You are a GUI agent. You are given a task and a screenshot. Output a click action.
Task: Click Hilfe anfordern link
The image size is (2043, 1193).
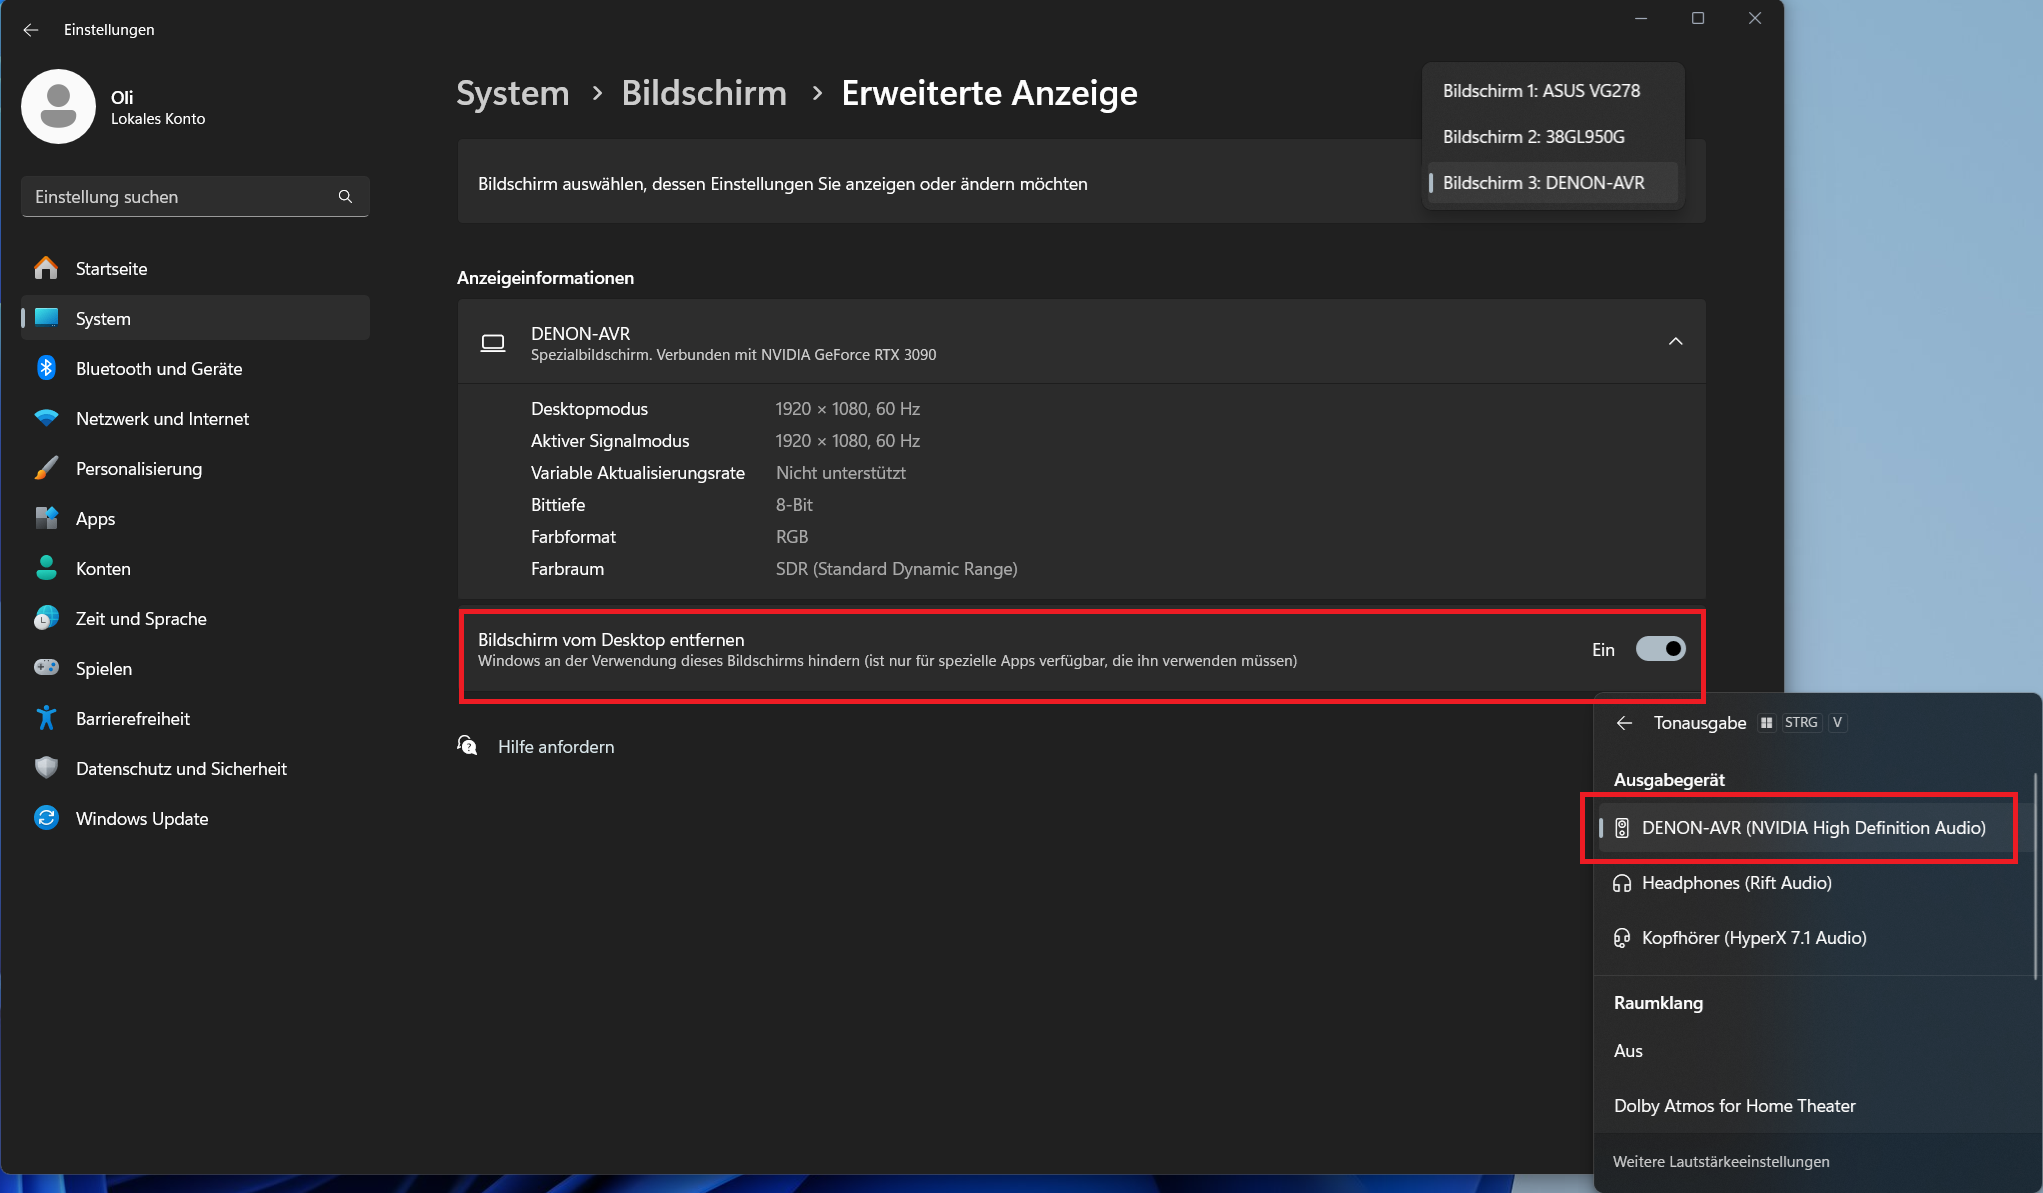556,747
